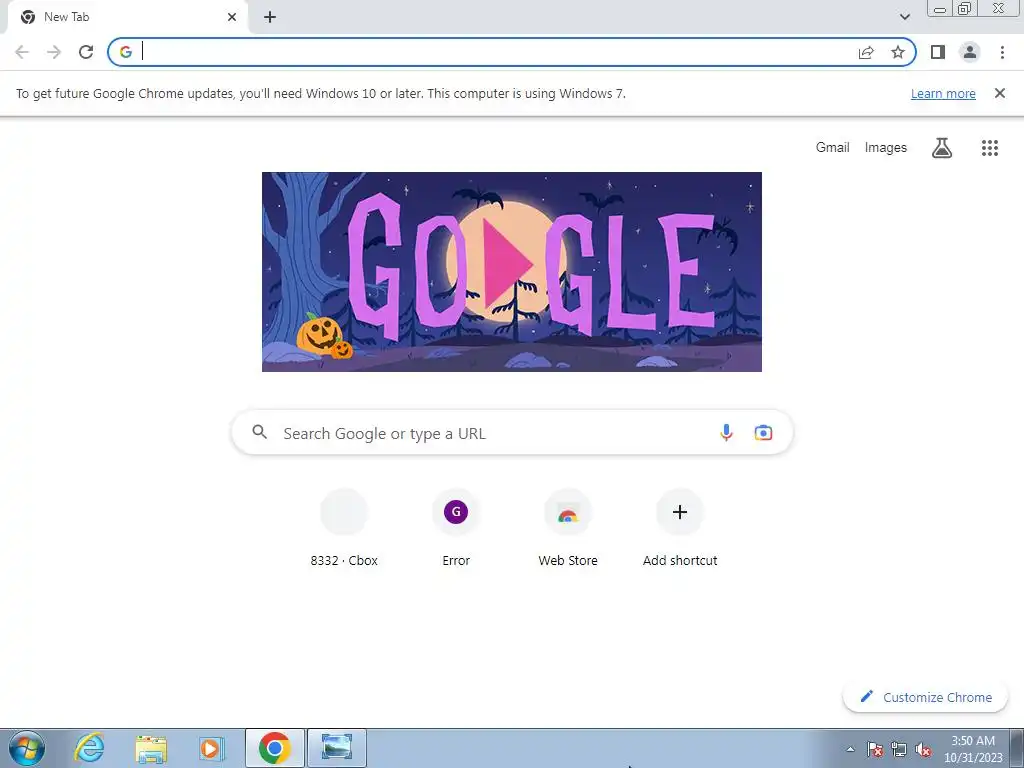This screenshot has height=768, width=1024.
Task: Open Search Labs flask icon
Action: [941, 148]
